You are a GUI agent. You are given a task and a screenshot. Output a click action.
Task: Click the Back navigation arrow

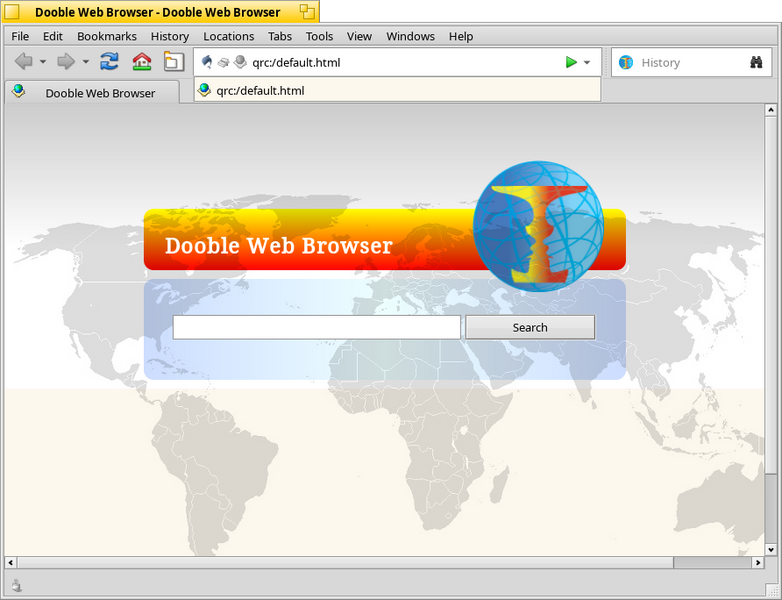click(x=23, y=62)
